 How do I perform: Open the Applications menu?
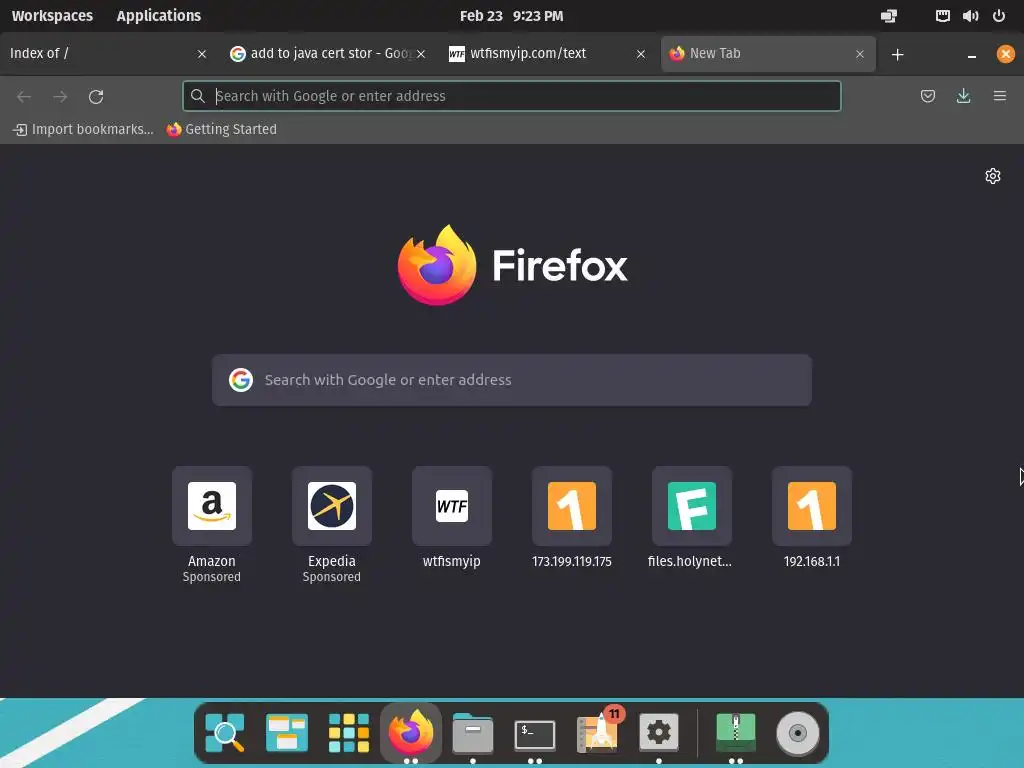159,16
